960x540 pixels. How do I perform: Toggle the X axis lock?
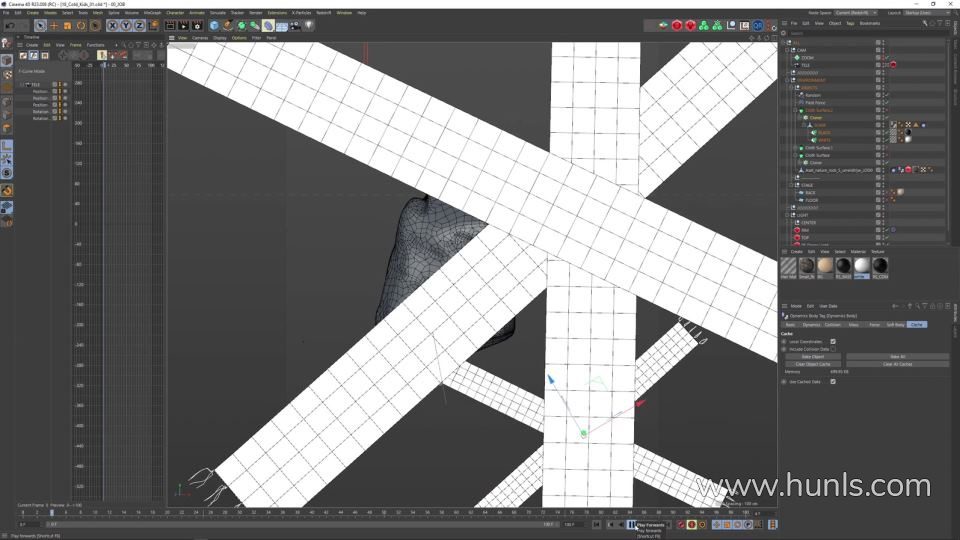pos(112,26)
